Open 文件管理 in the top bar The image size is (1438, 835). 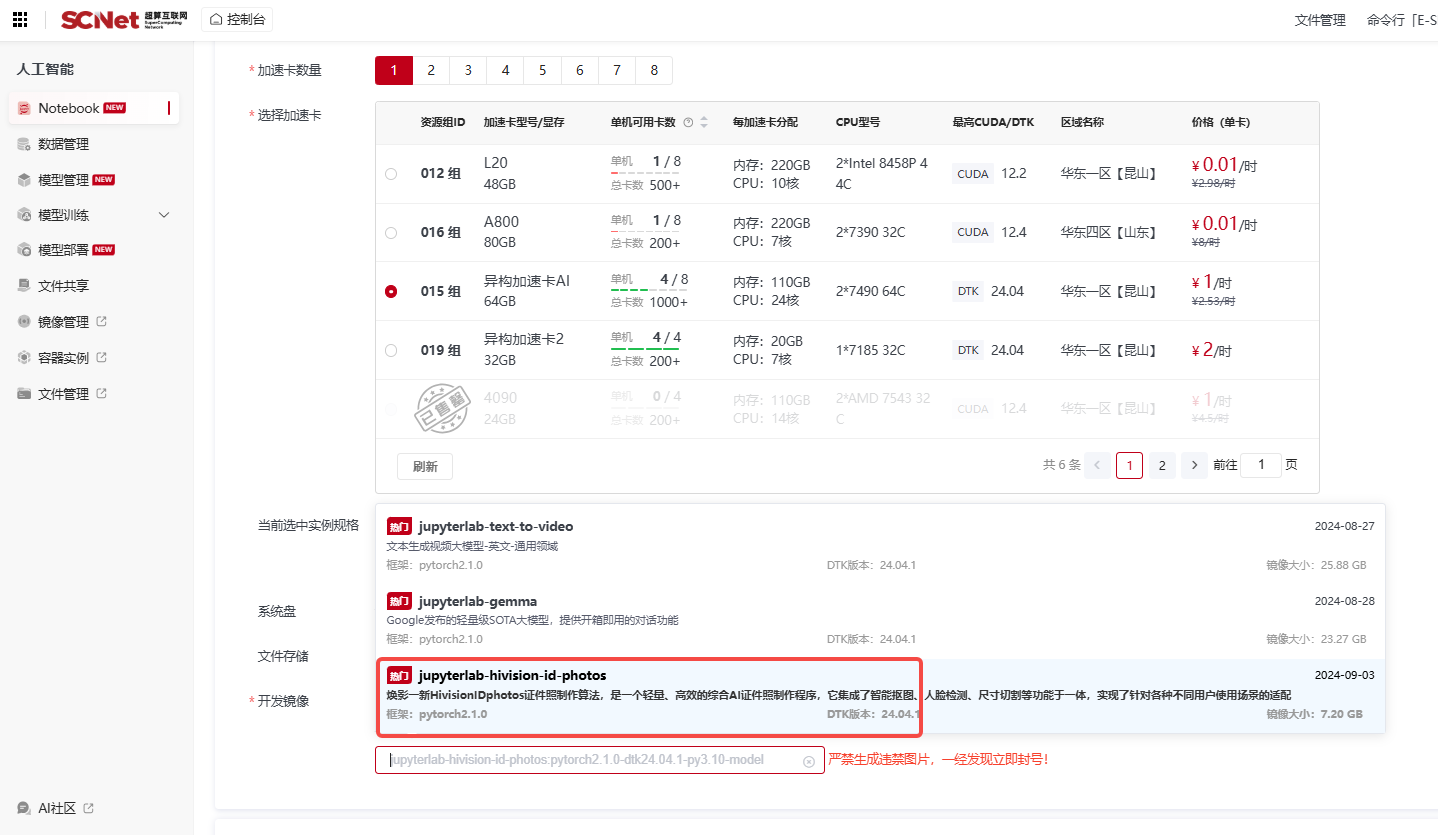(x=1320, y=20)
